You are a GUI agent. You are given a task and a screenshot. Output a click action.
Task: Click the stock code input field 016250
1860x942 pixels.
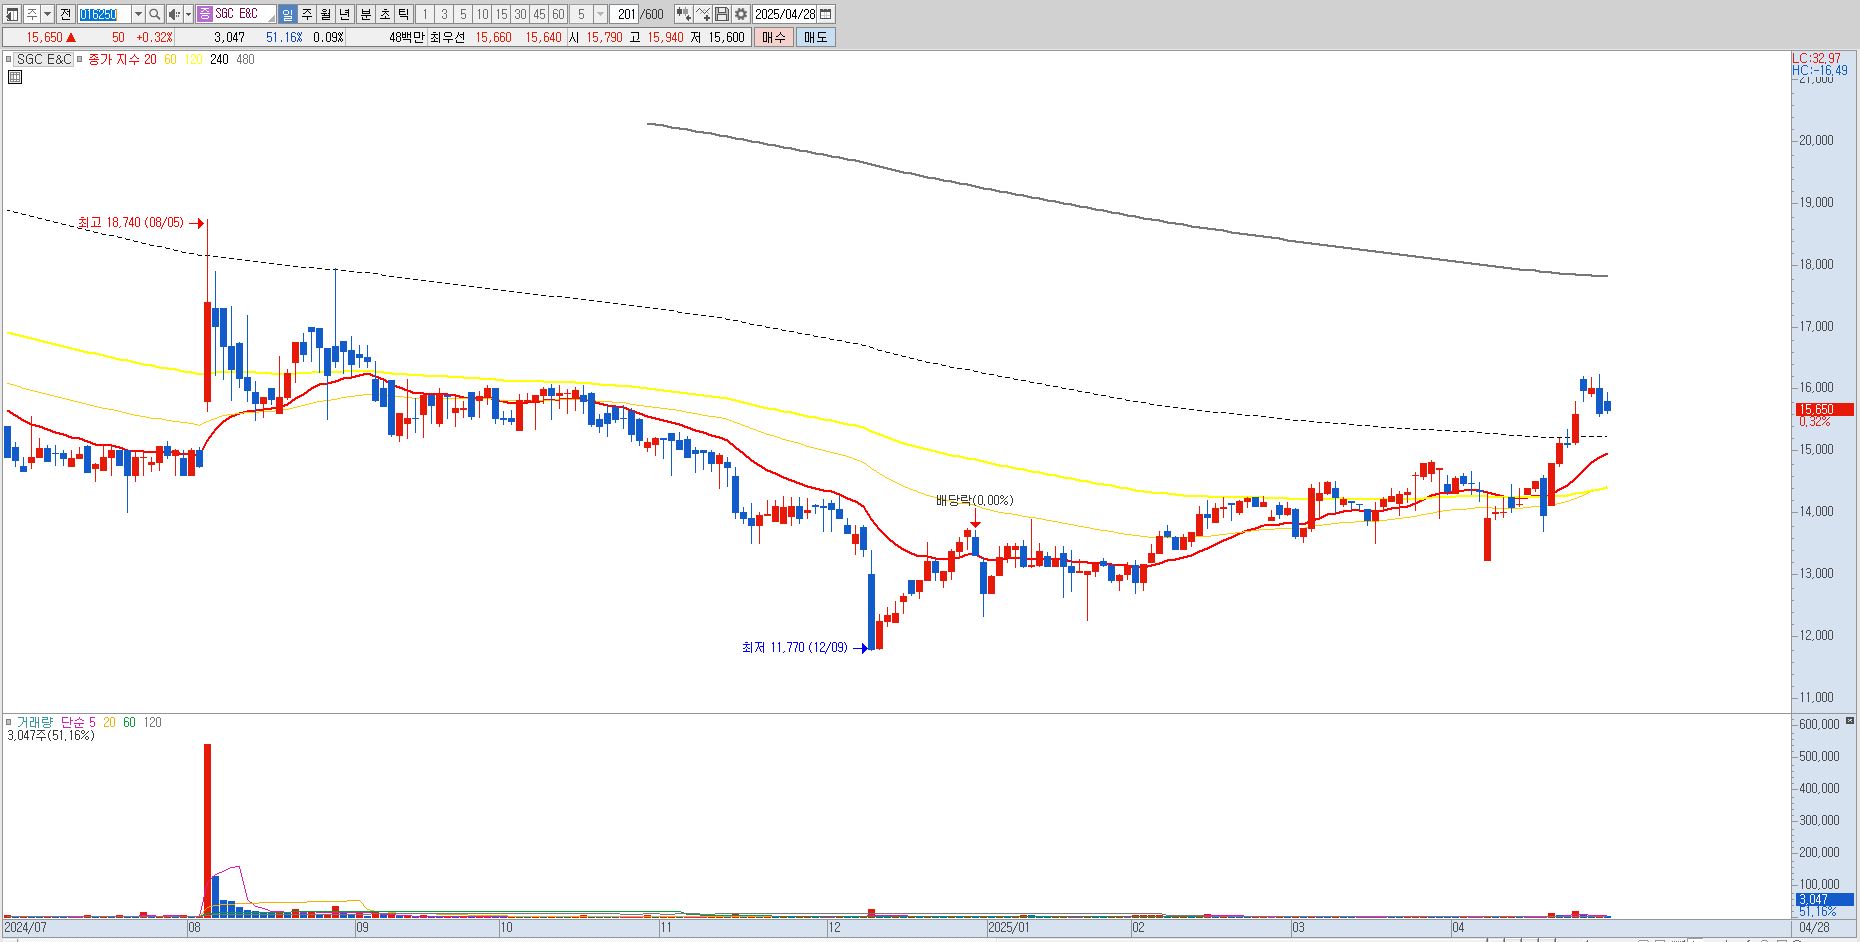click(x=104, y=14)
